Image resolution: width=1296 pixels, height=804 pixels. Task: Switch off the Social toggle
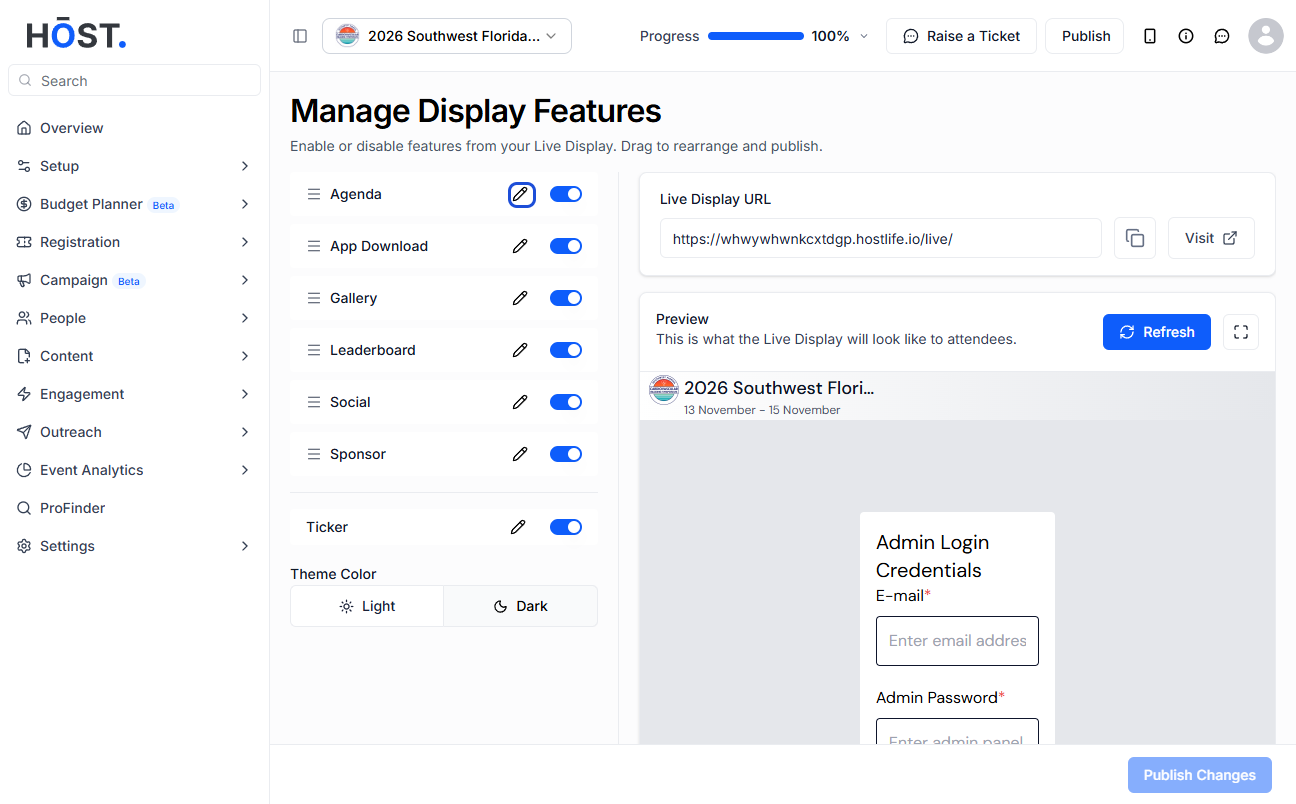pos(566,402)
